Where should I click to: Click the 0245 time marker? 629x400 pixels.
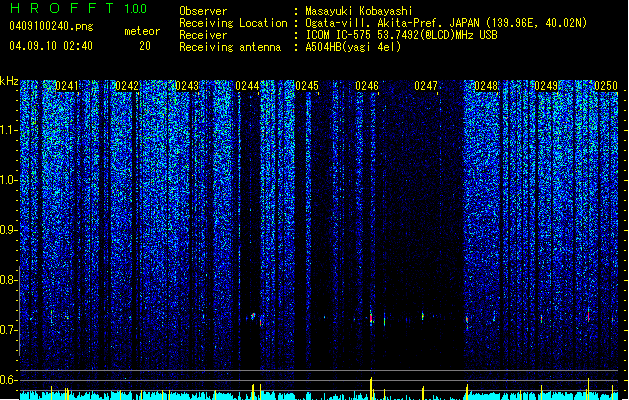click(307, 86)
